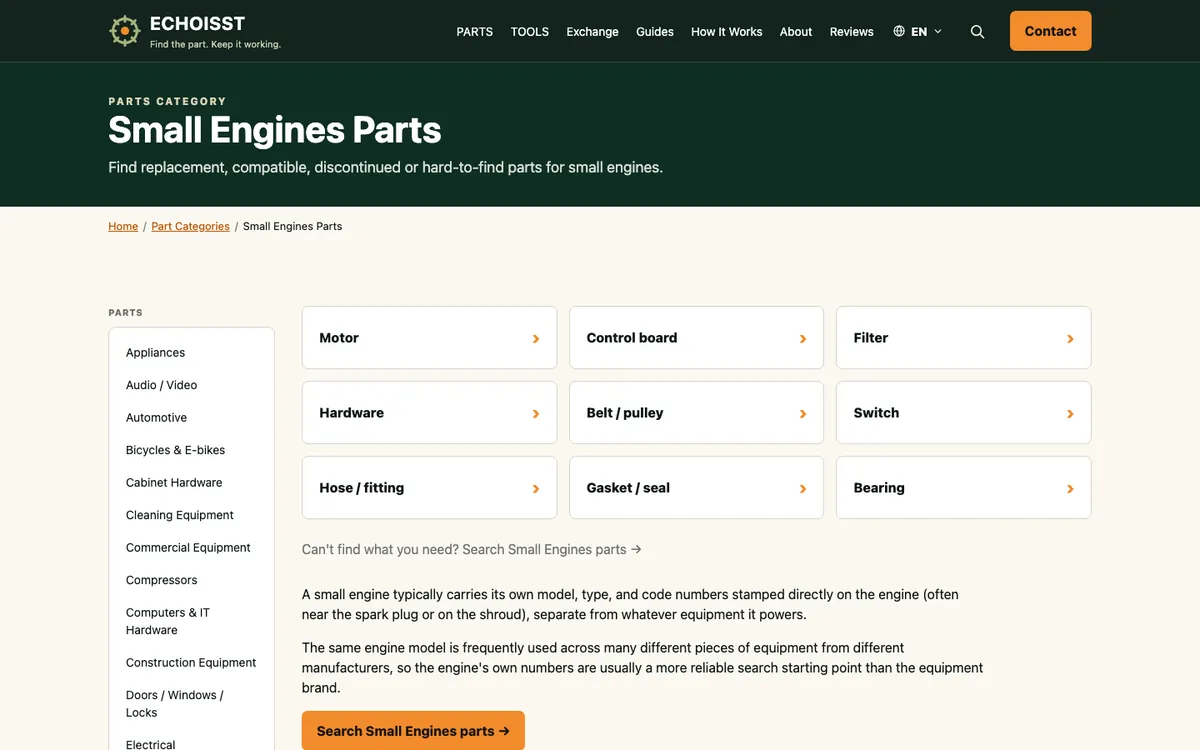Expand the EN language dropdown chevron
The height and width of the screenshot is (750, 1200).
[x=938, y=32]
